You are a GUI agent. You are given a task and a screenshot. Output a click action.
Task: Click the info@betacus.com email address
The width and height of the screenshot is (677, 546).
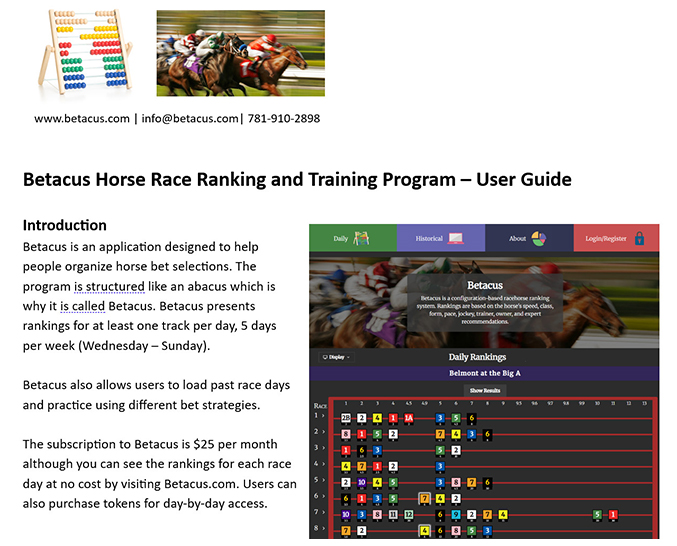pyautogui.click(x=190, y=119)
